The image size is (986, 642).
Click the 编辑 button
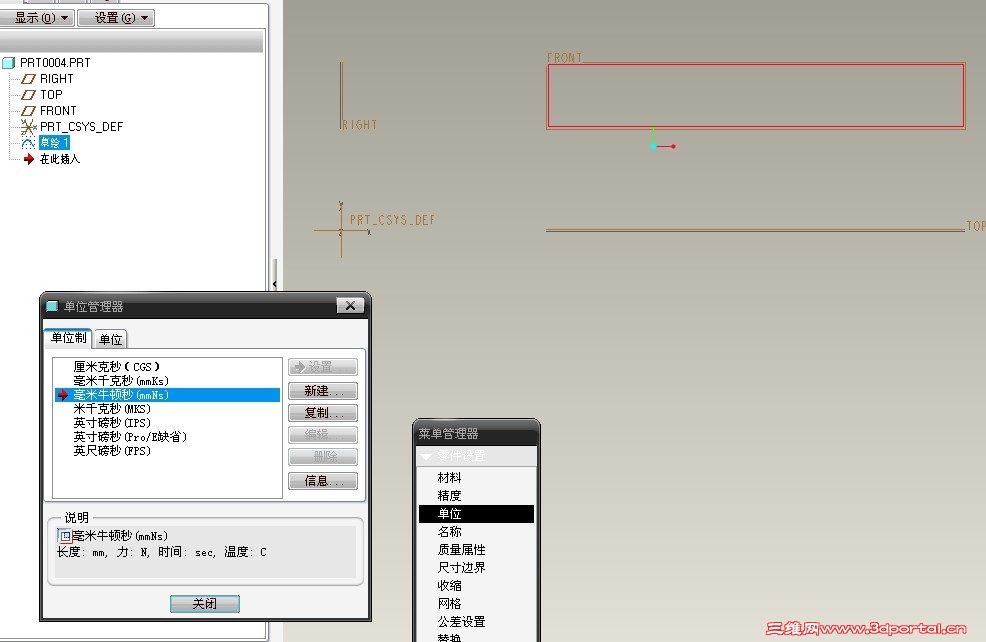pyautogui.click(x=323, y=435)
